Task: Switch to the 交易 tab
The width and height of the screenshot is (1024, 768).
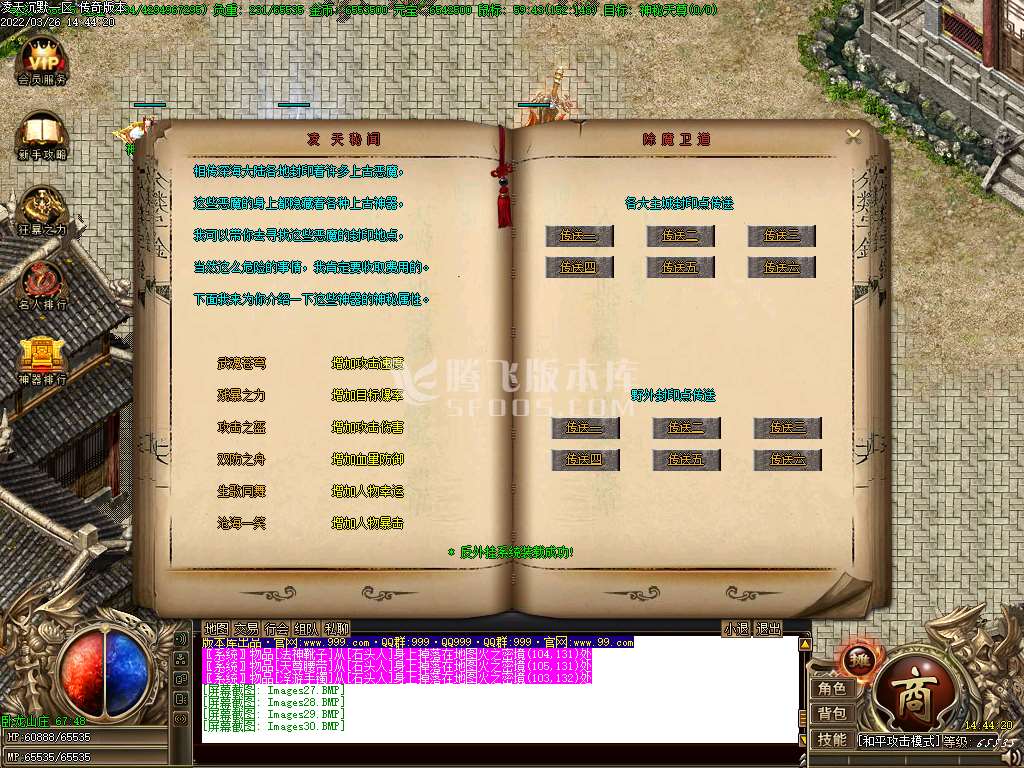Action: 246,628
